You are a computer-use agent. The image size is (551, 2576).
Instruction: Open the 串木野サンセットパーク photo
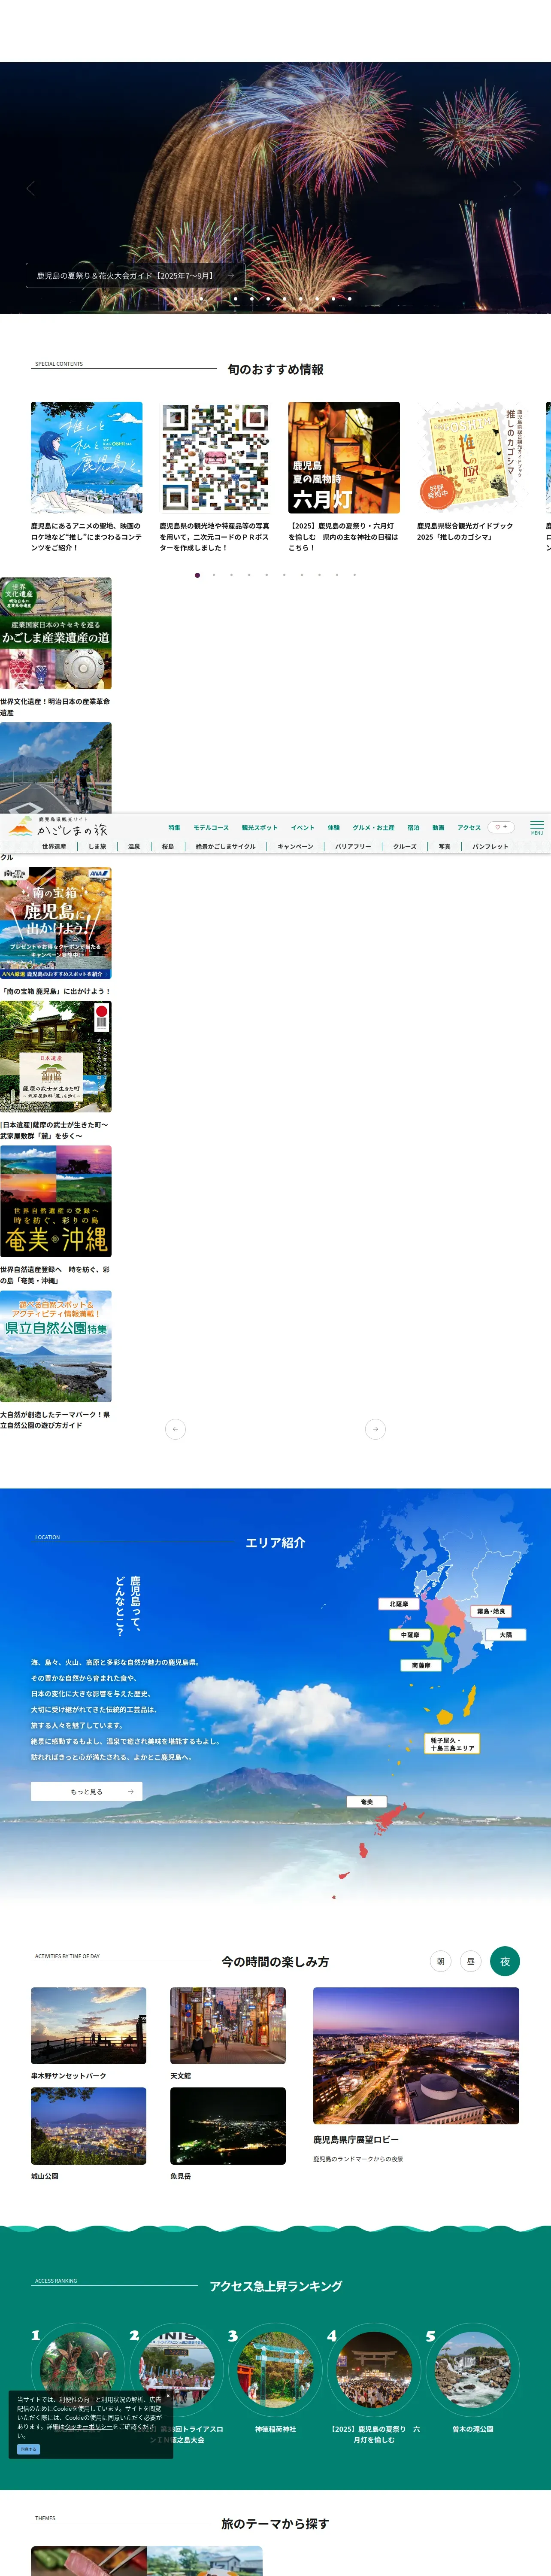88,2025
